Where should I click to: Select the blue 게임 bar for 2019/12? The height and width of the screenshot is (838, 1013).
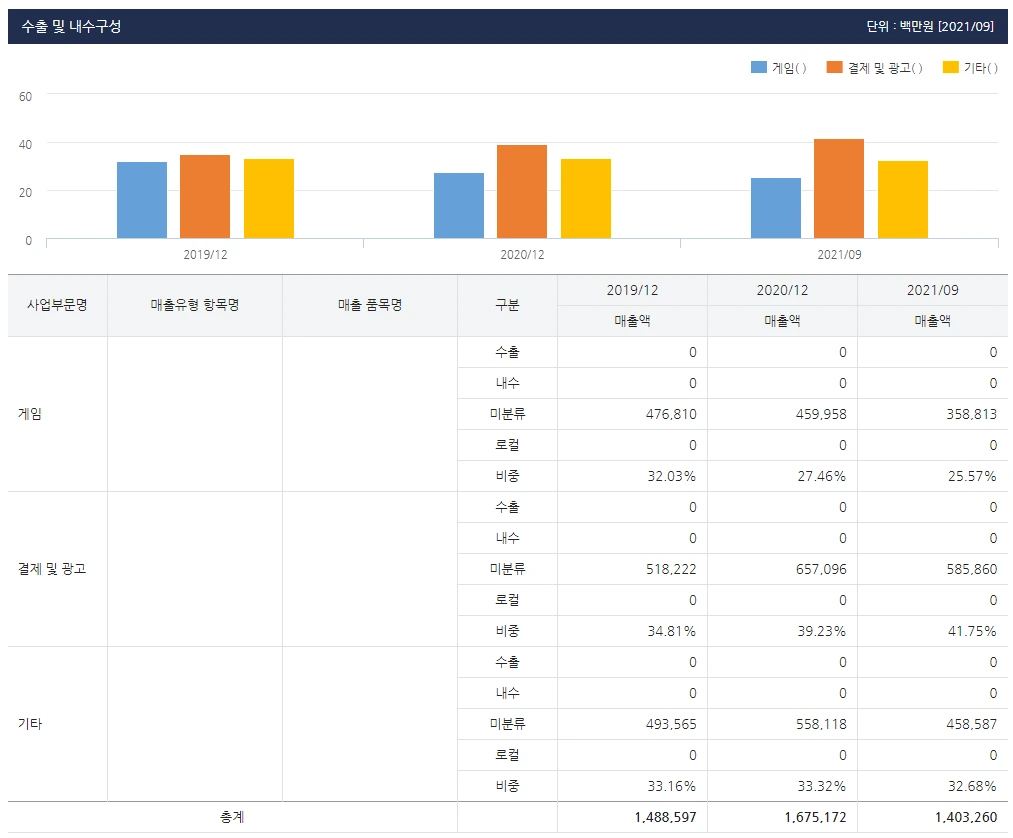point(142,200)
